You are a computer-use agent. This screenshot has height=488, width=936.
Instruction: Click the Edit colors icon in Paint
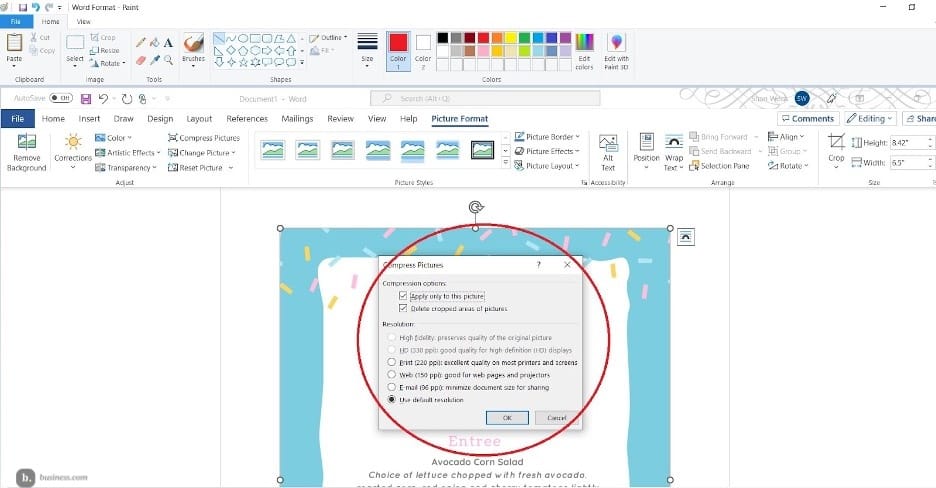[584, 43]
